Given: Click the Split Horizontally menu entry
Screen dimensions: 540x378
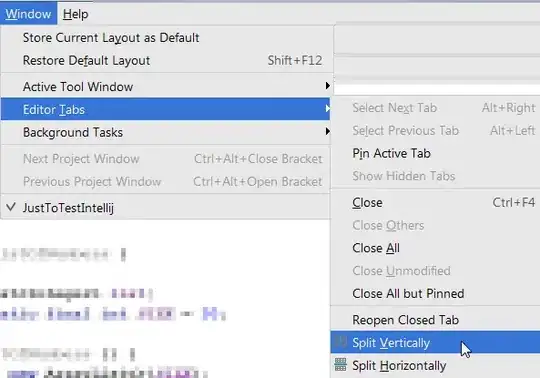Looking at the screenshot, I should coord(435,366).
